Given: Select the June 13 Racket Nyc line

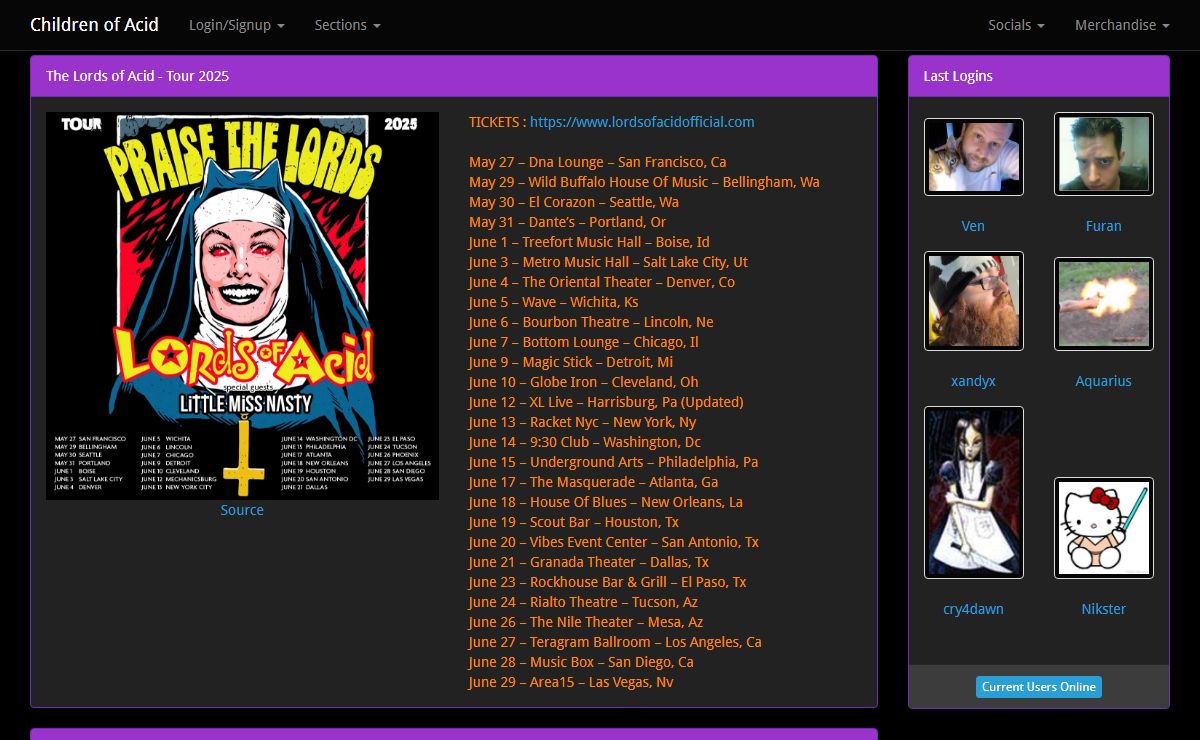Looking at the screenshot, I should coord(583,422).
